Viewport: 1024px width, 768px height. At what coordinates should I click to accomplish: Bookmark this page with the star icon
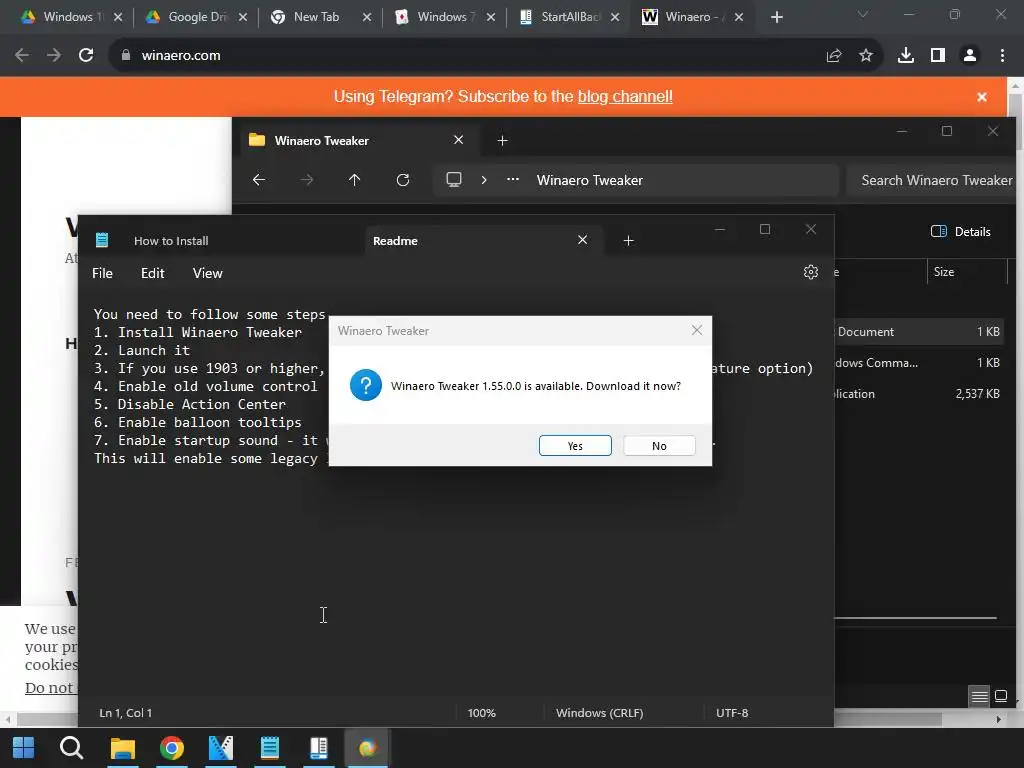point(866,56)
